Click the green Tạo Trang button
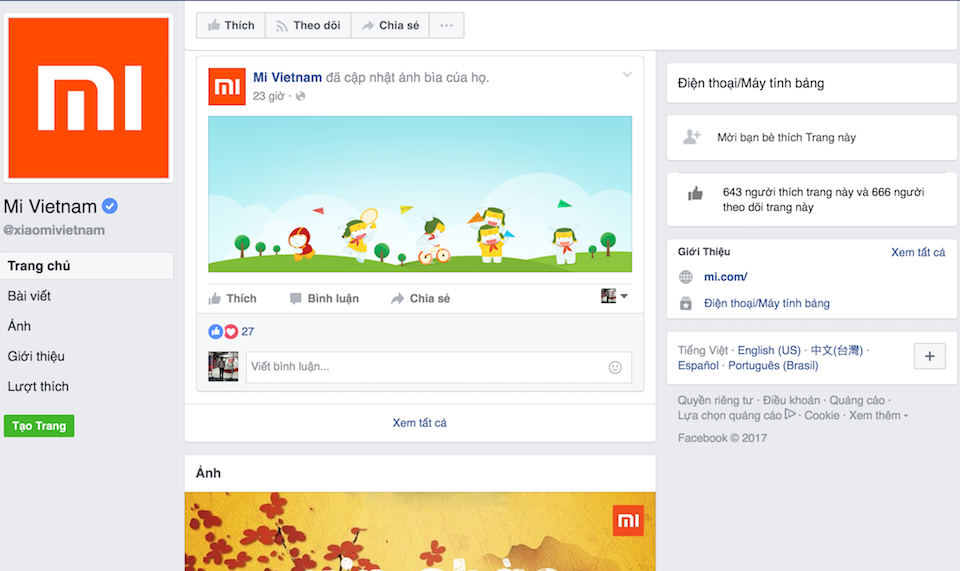Image resolution: width=960 pixels, height=571 pixels. point(39,426)
